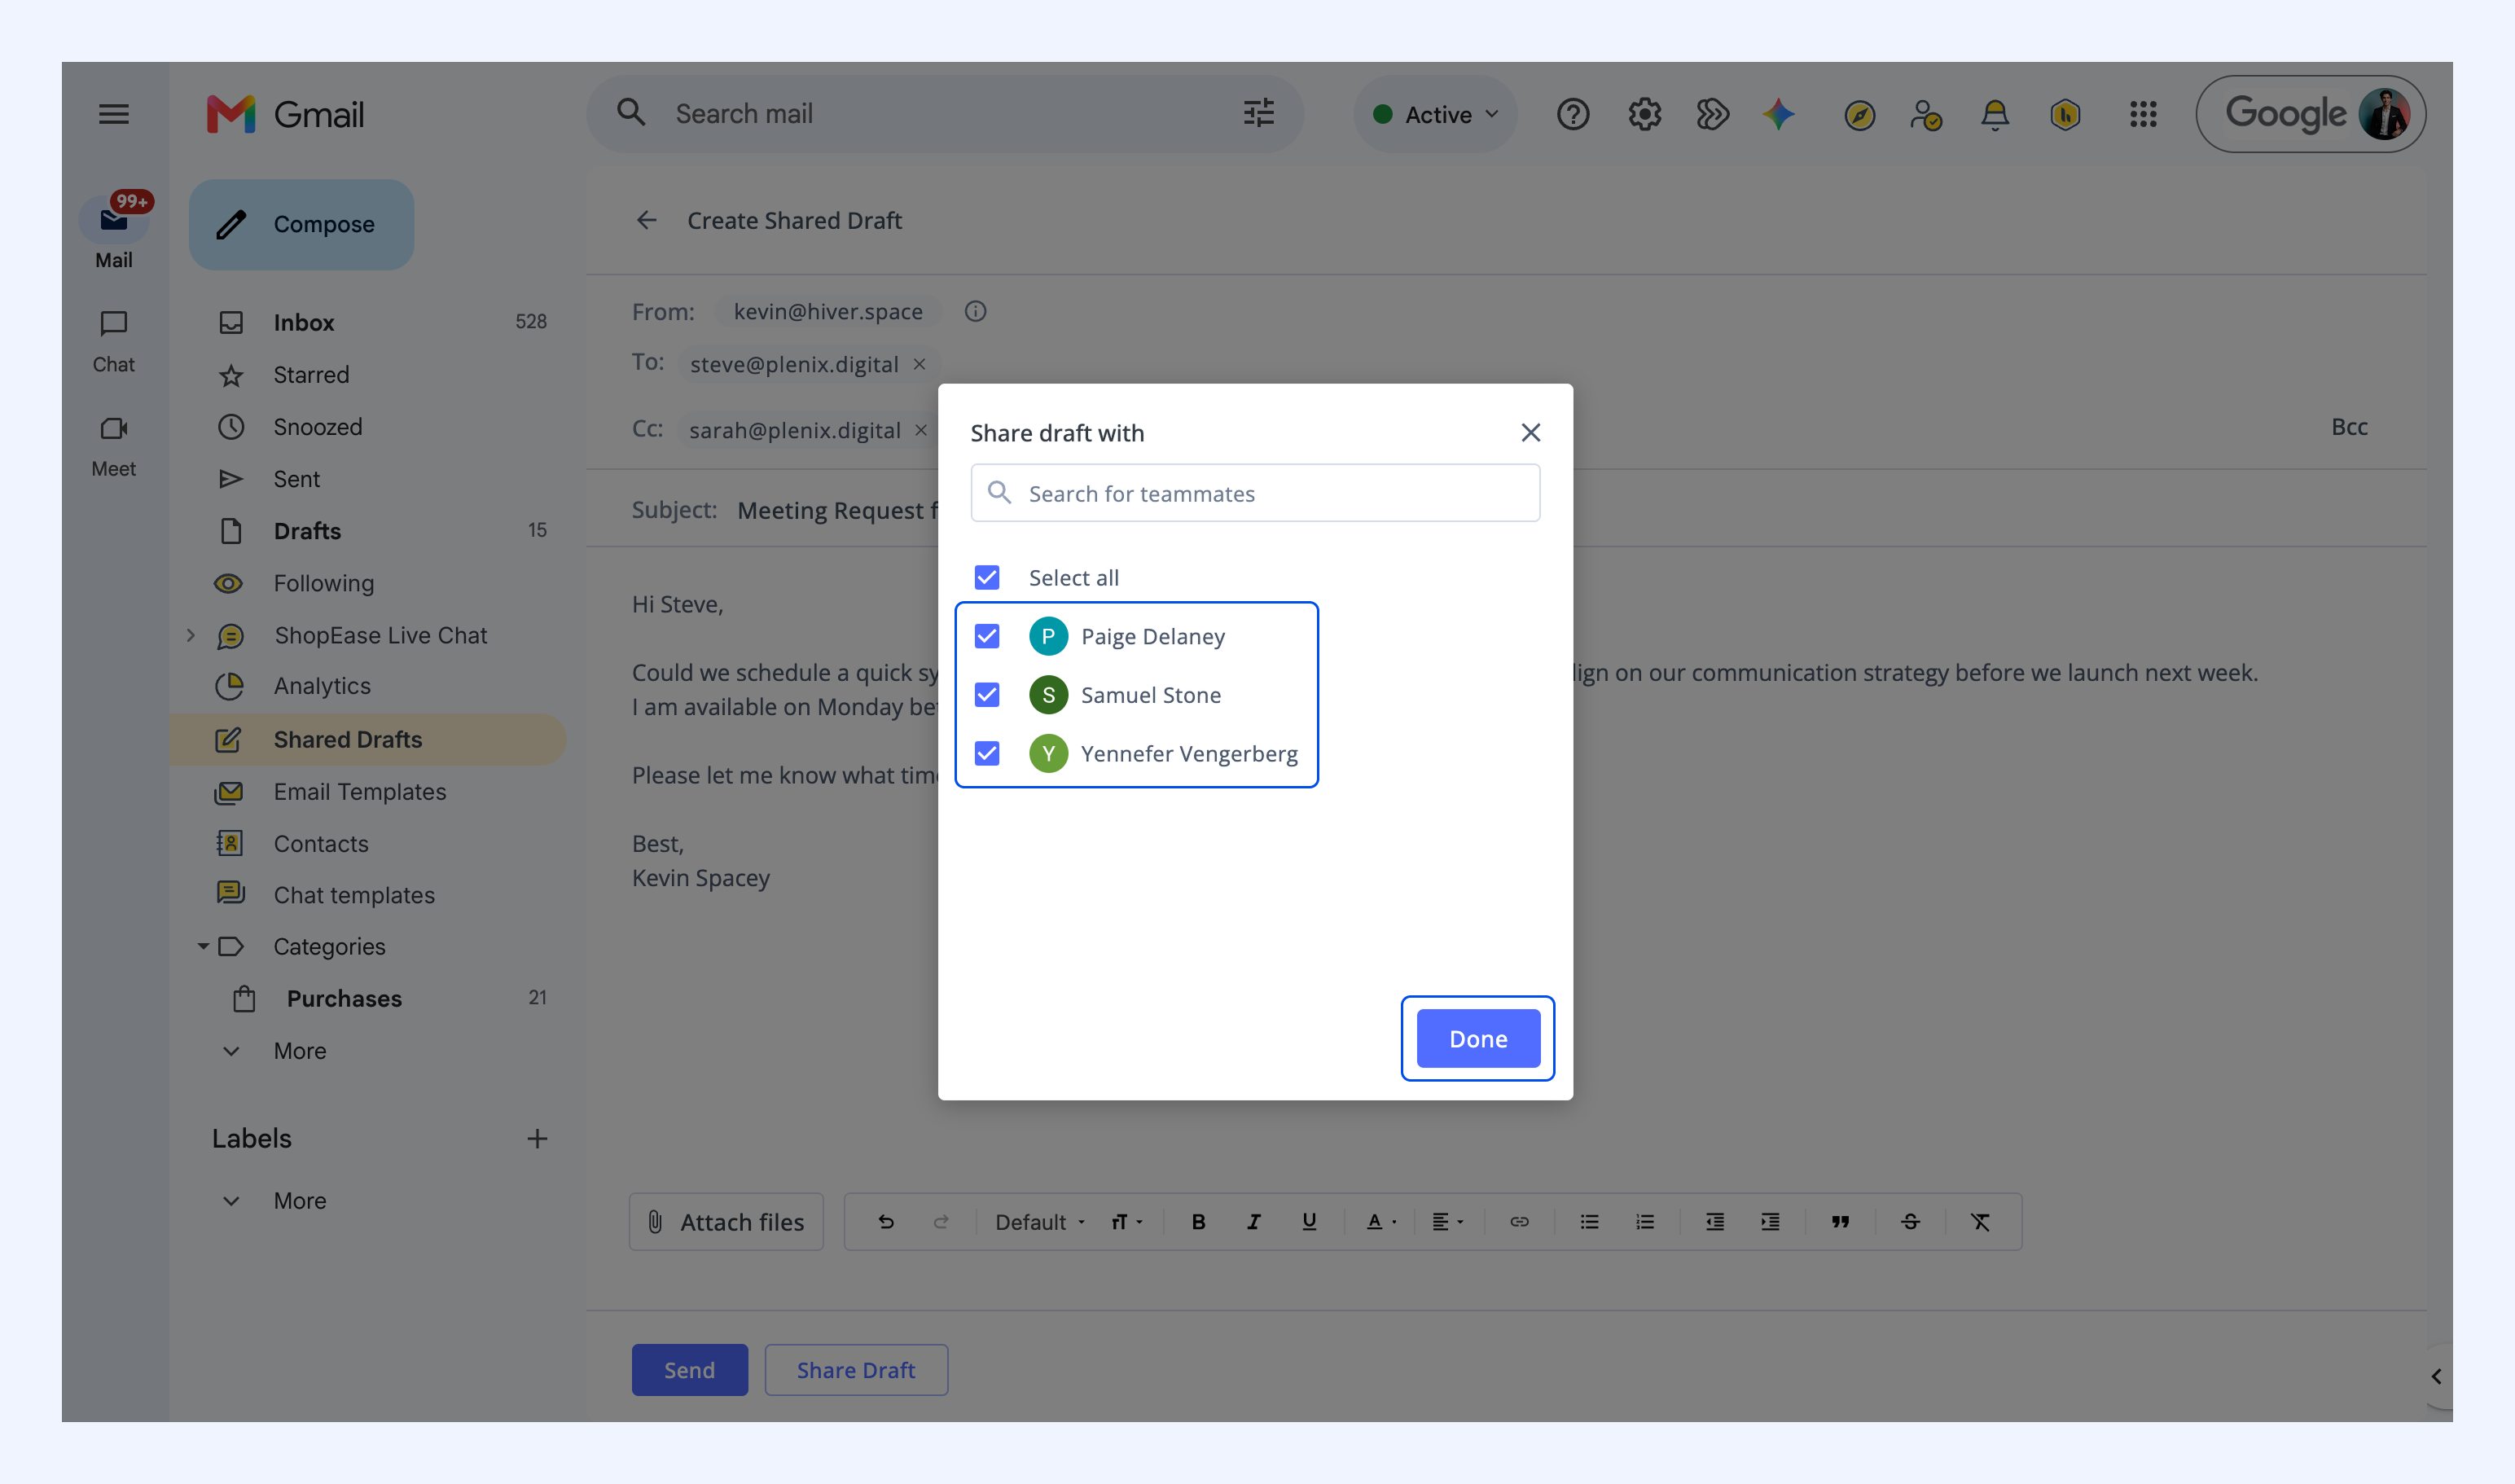Apply underline formatting
2515x1484 pixels.
click(x=1309, y=1222)
